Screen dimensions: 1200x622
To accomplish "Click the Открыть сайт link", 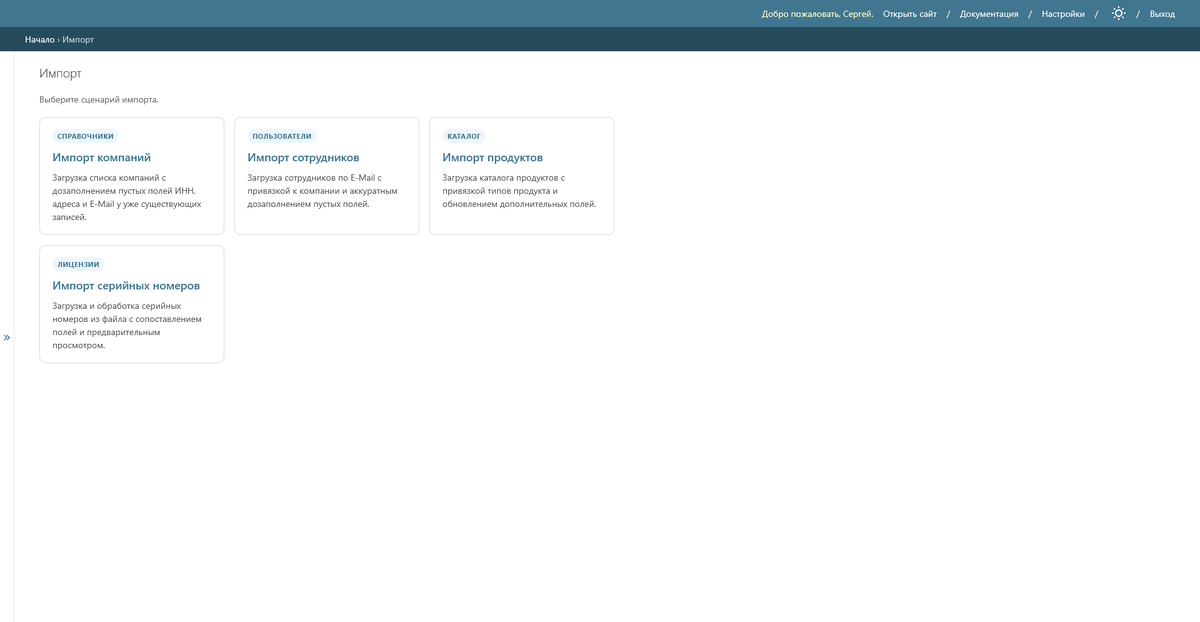I will tap(910, 14).
